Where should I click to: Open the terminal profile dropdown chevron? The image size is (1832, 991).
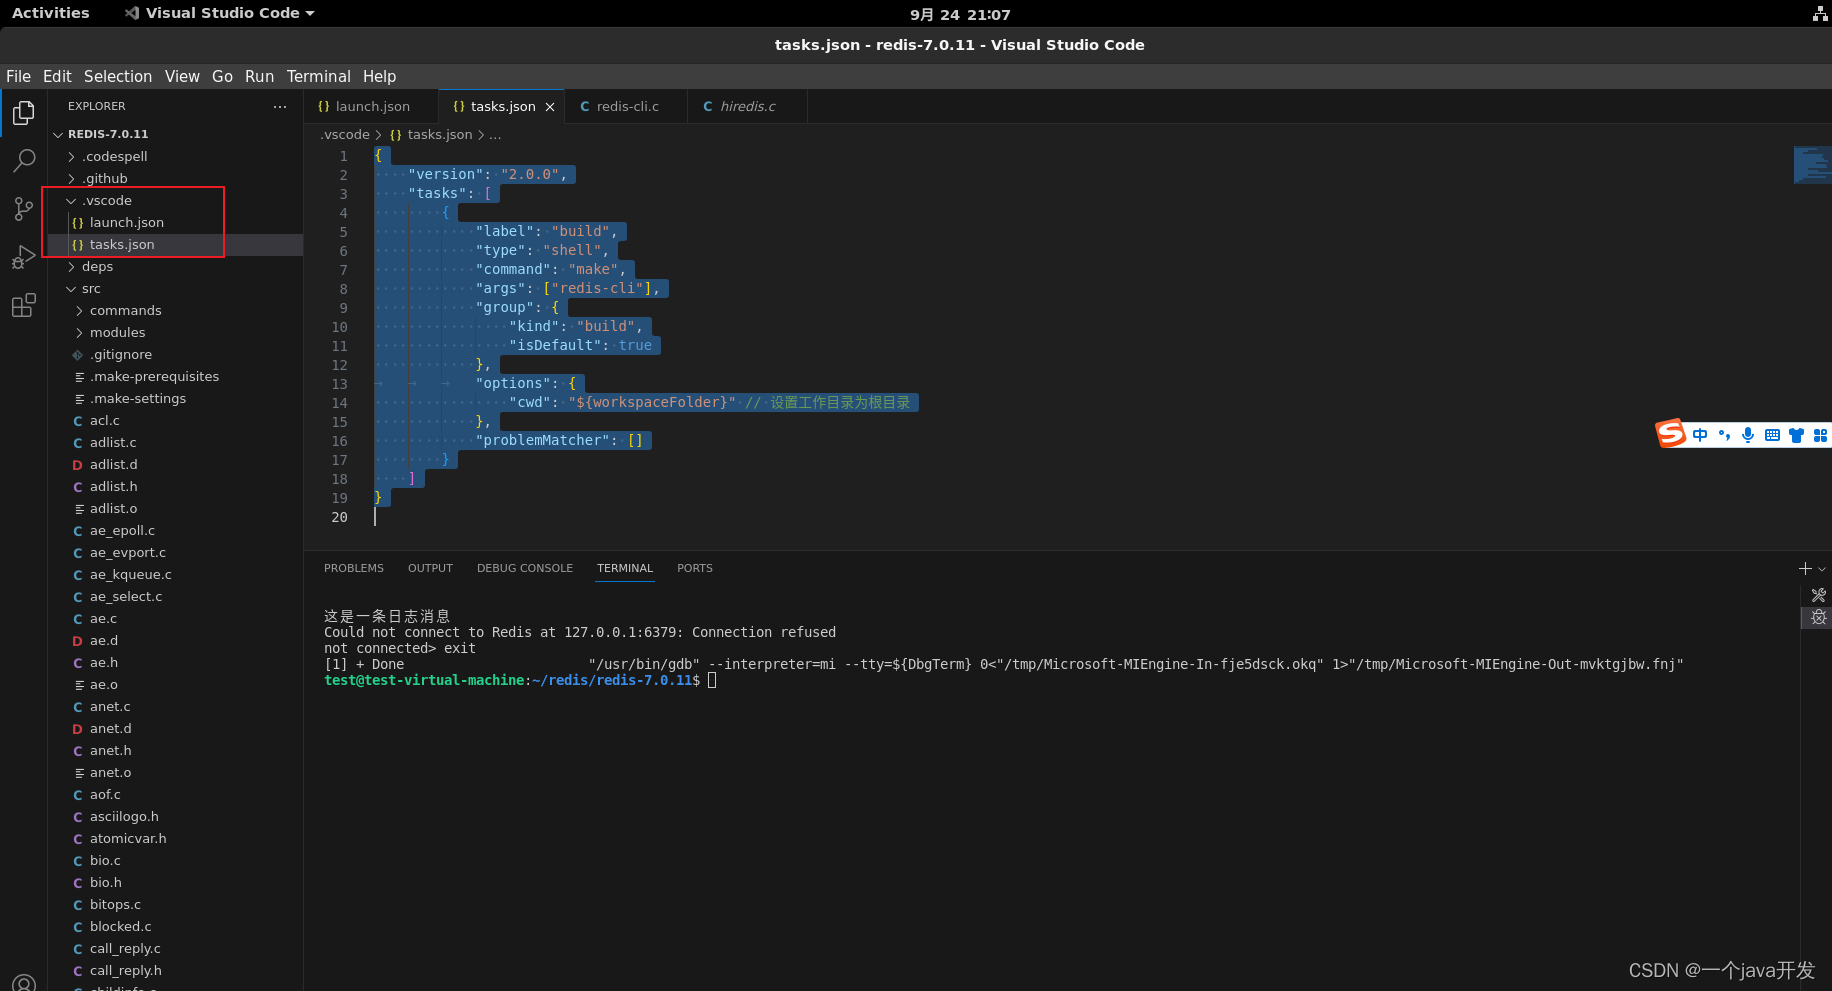click(1823, 568)
